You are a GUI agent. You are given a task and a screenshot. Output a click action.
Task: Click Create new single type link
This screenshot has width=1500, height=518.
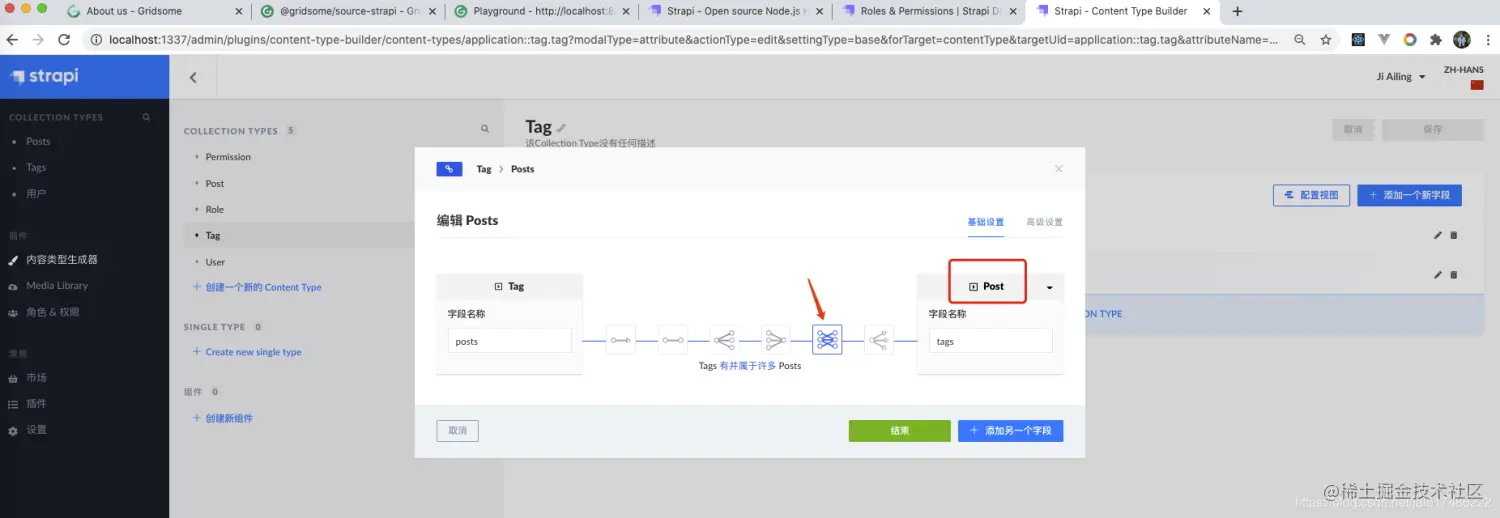(x=247, y=352)
